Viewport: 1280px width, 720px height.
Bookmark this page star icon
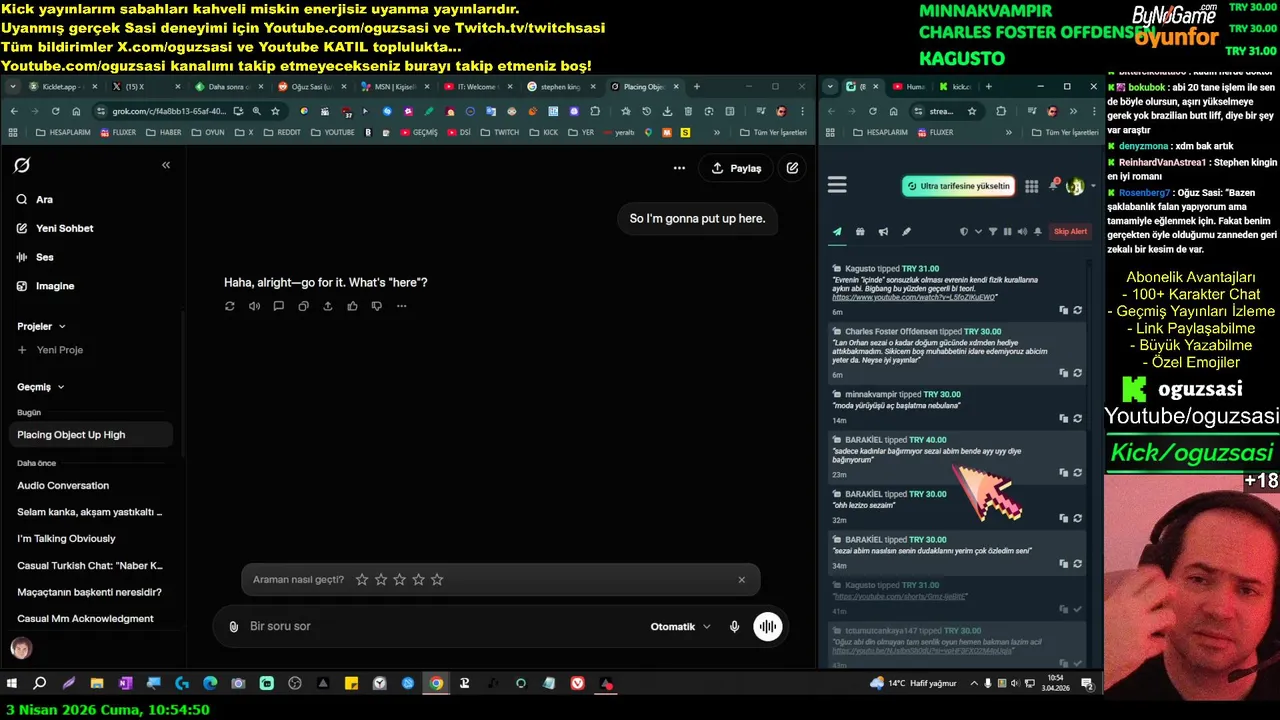point(275,111)
